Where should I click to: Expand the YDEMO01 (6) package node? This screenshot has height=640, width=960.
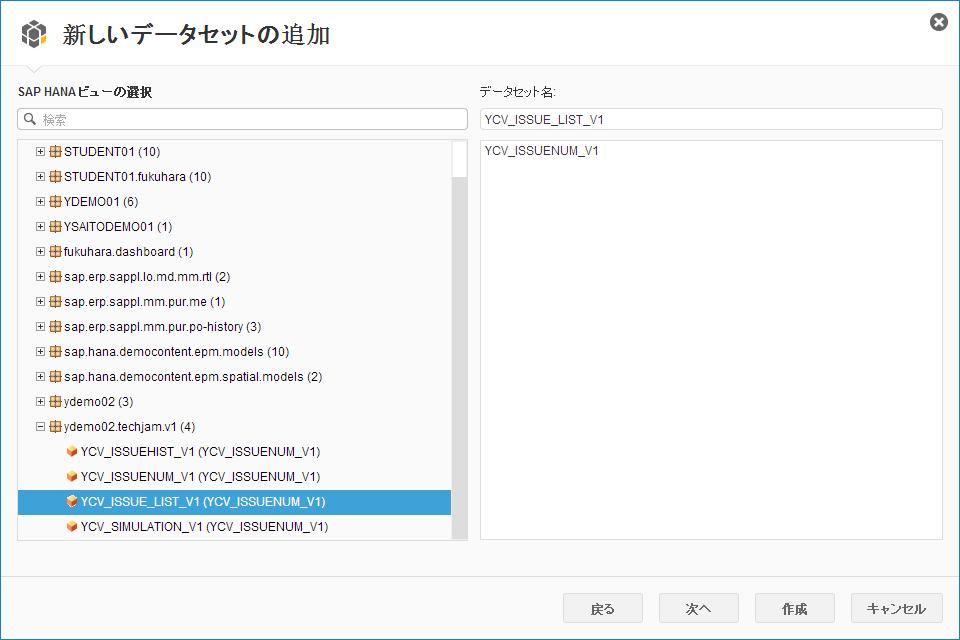click(40, 201)
